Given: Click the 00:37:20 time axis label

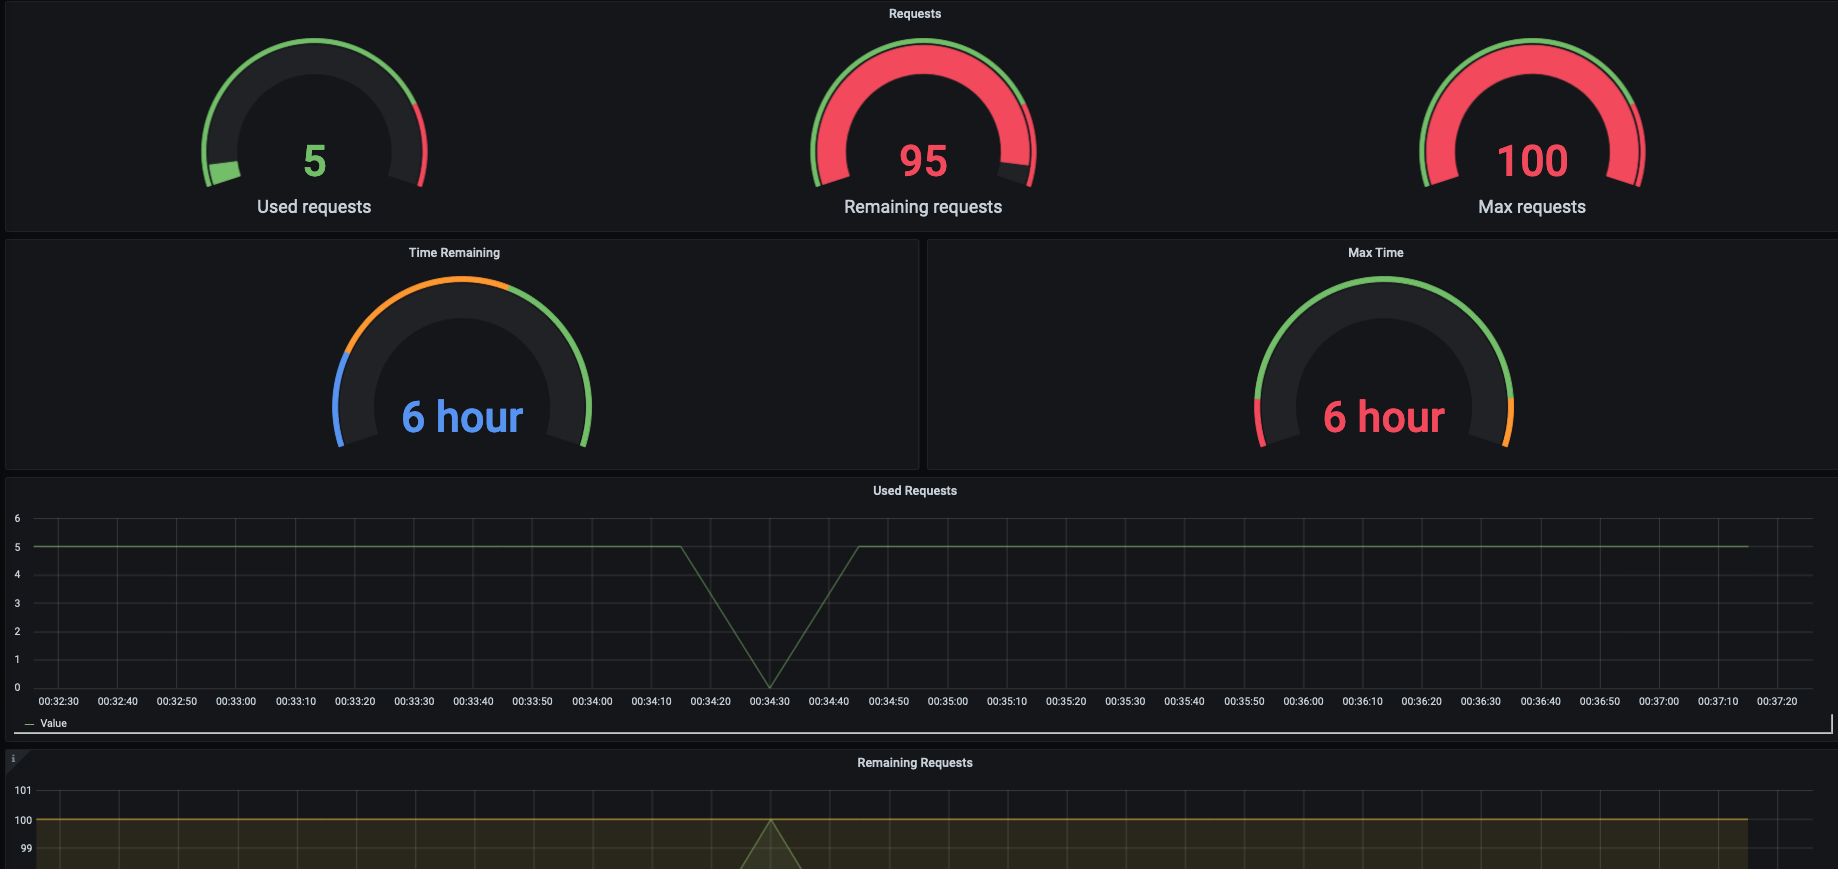Looking at the screenshot, I should pos(1777,702).
